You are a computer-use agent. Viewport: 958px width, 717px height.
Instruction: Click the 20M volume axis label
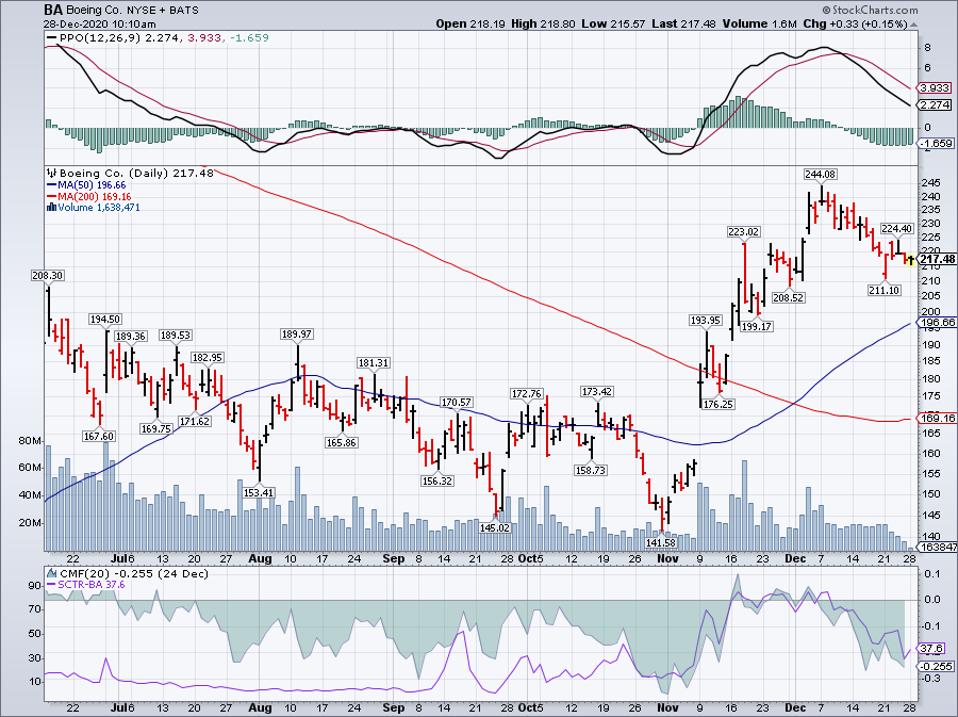click(31, 523)
